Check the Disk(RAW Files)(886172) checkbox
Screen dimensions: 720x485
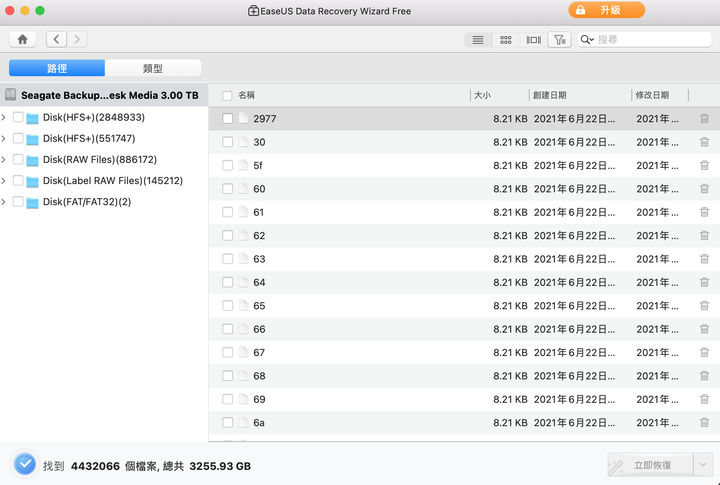point(18,159)
